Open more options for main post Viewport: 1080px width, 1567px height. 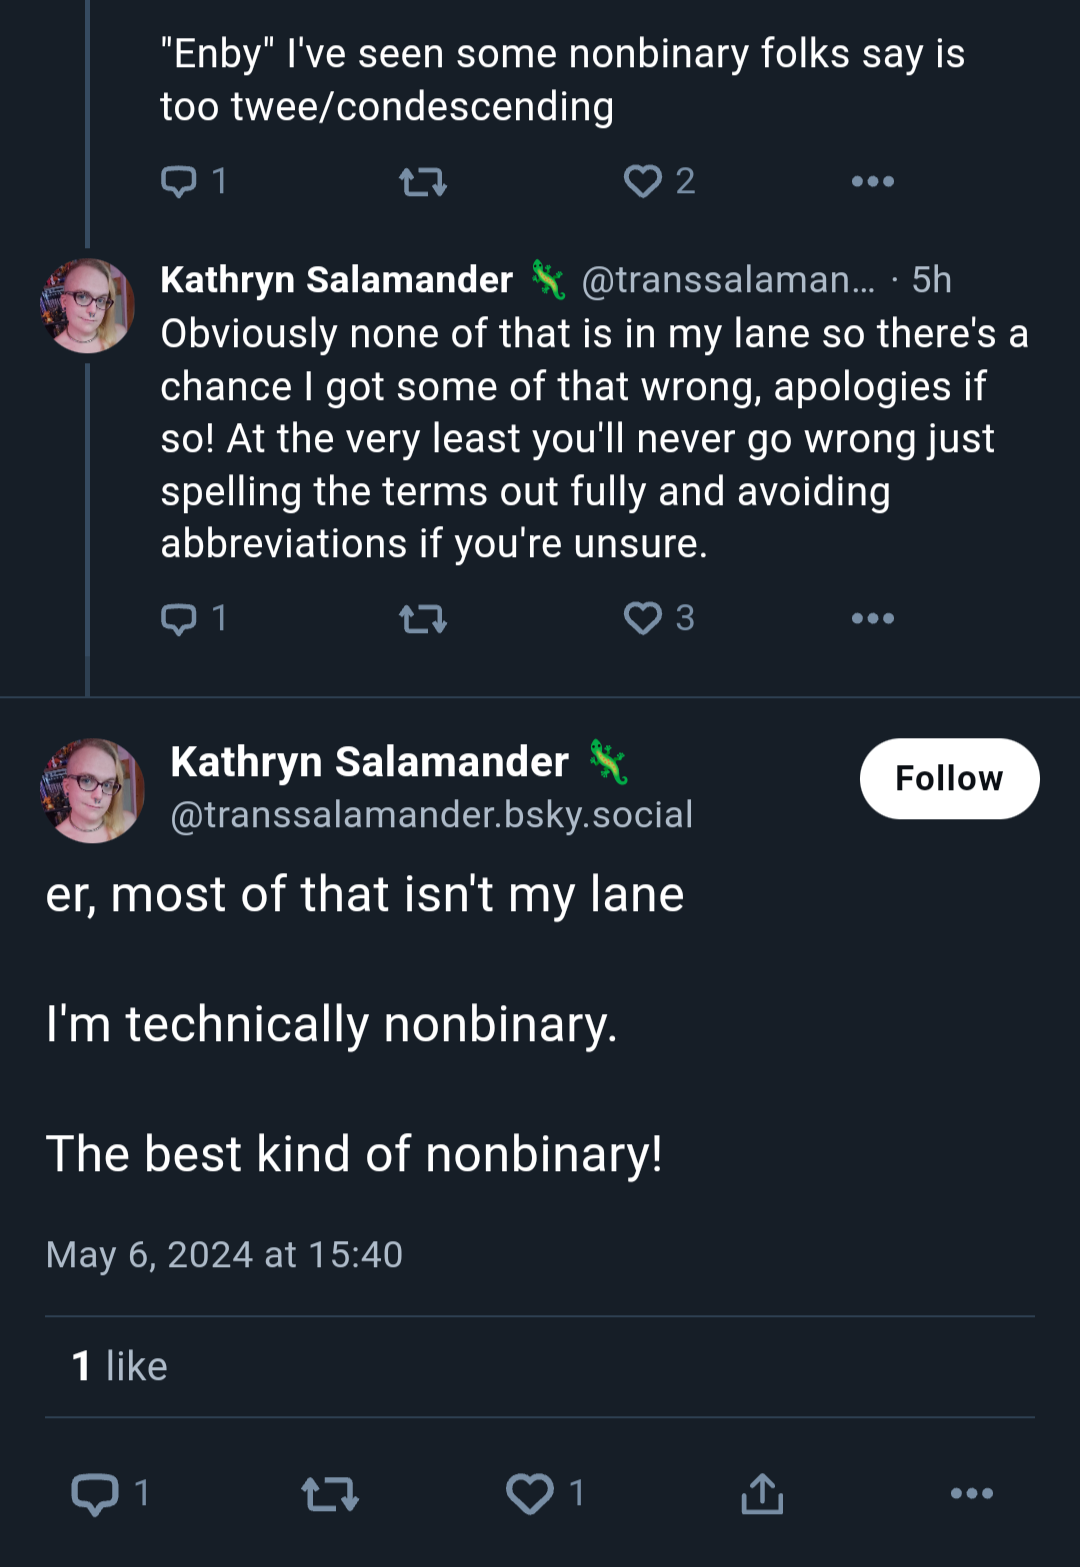click(x=972, y=1494)
